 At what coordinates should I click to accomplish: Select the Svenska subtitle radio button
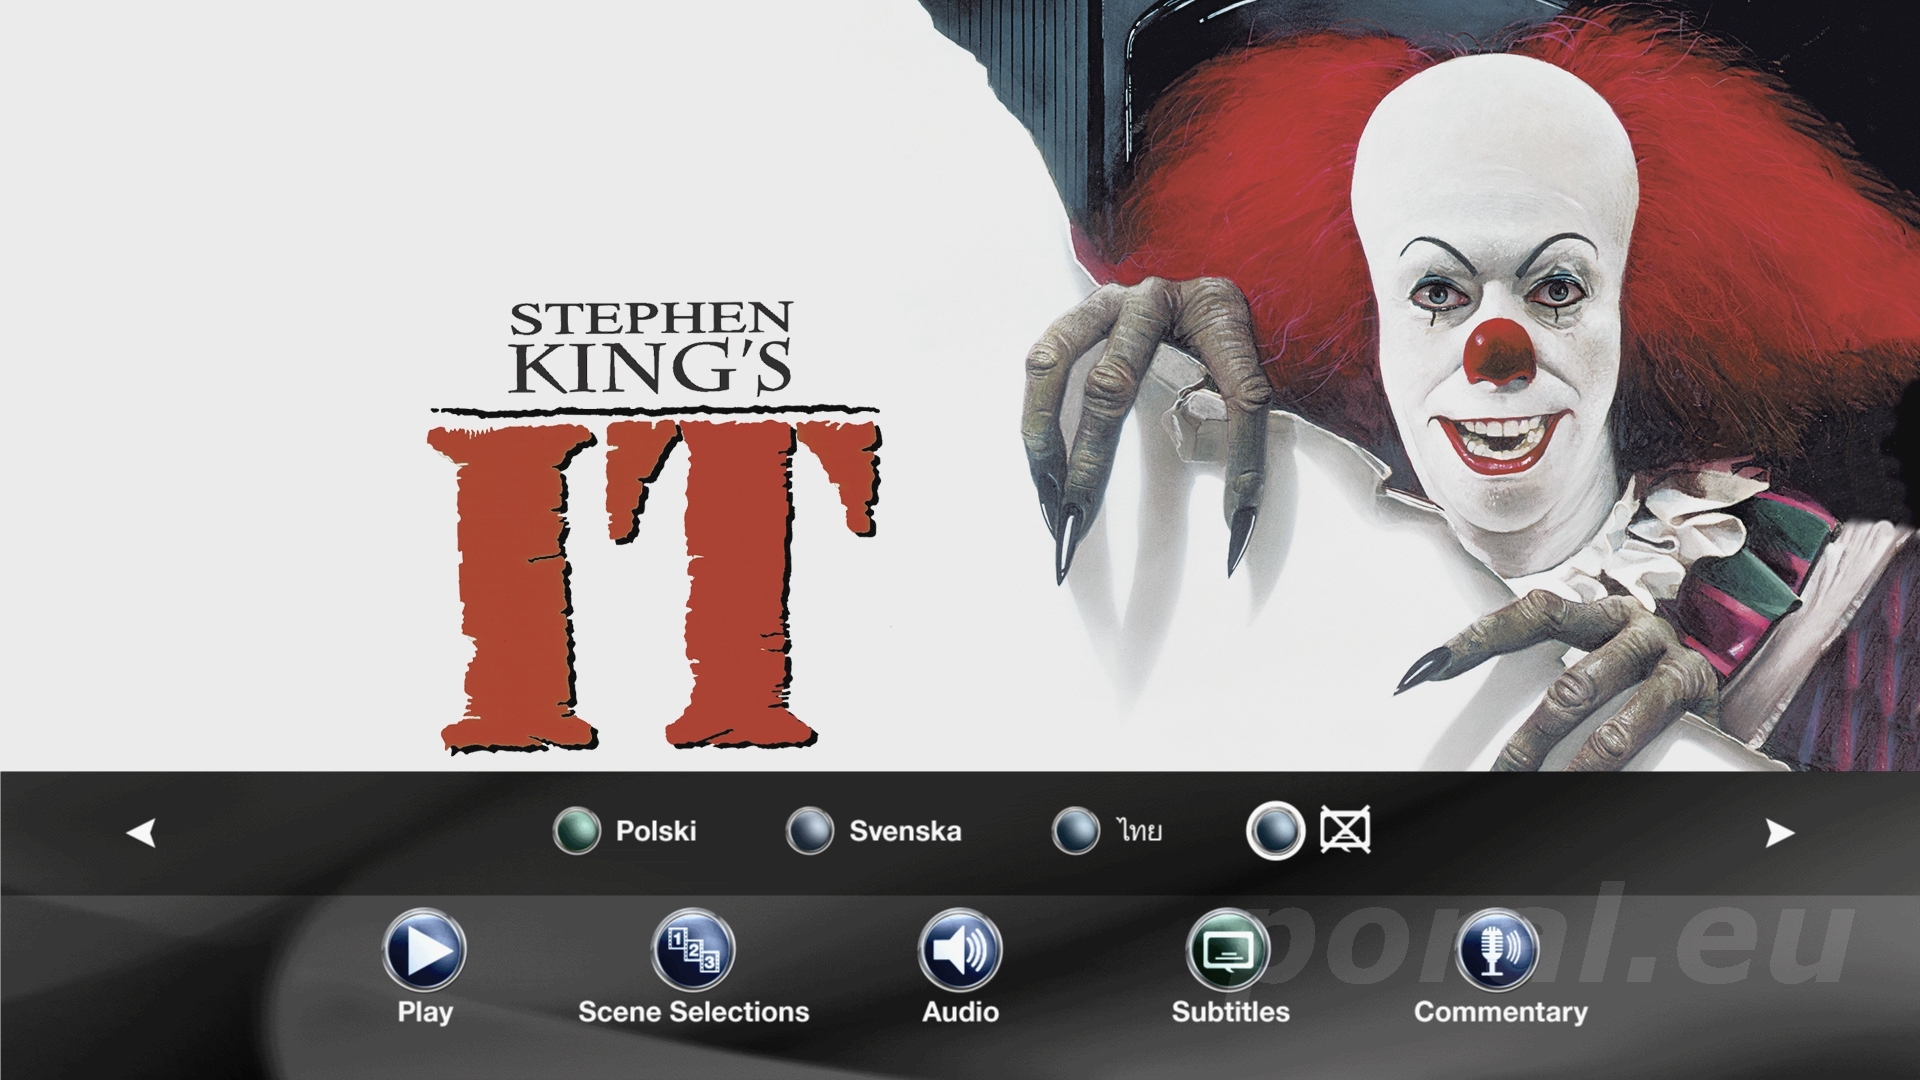(810, 831)
